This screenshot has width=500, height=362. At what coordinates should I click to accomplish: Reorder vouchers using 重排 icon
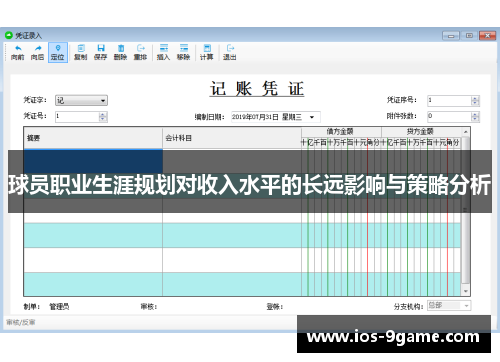pos(141,52)
